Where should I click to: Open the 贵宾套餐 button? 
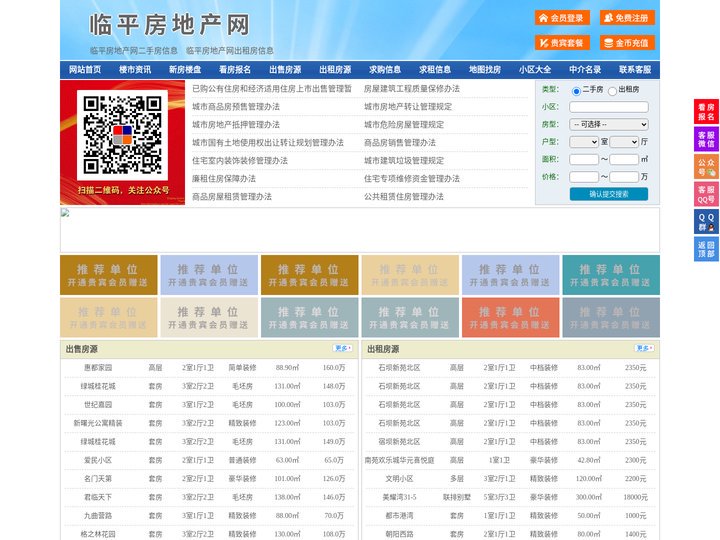tap(562, 43)
